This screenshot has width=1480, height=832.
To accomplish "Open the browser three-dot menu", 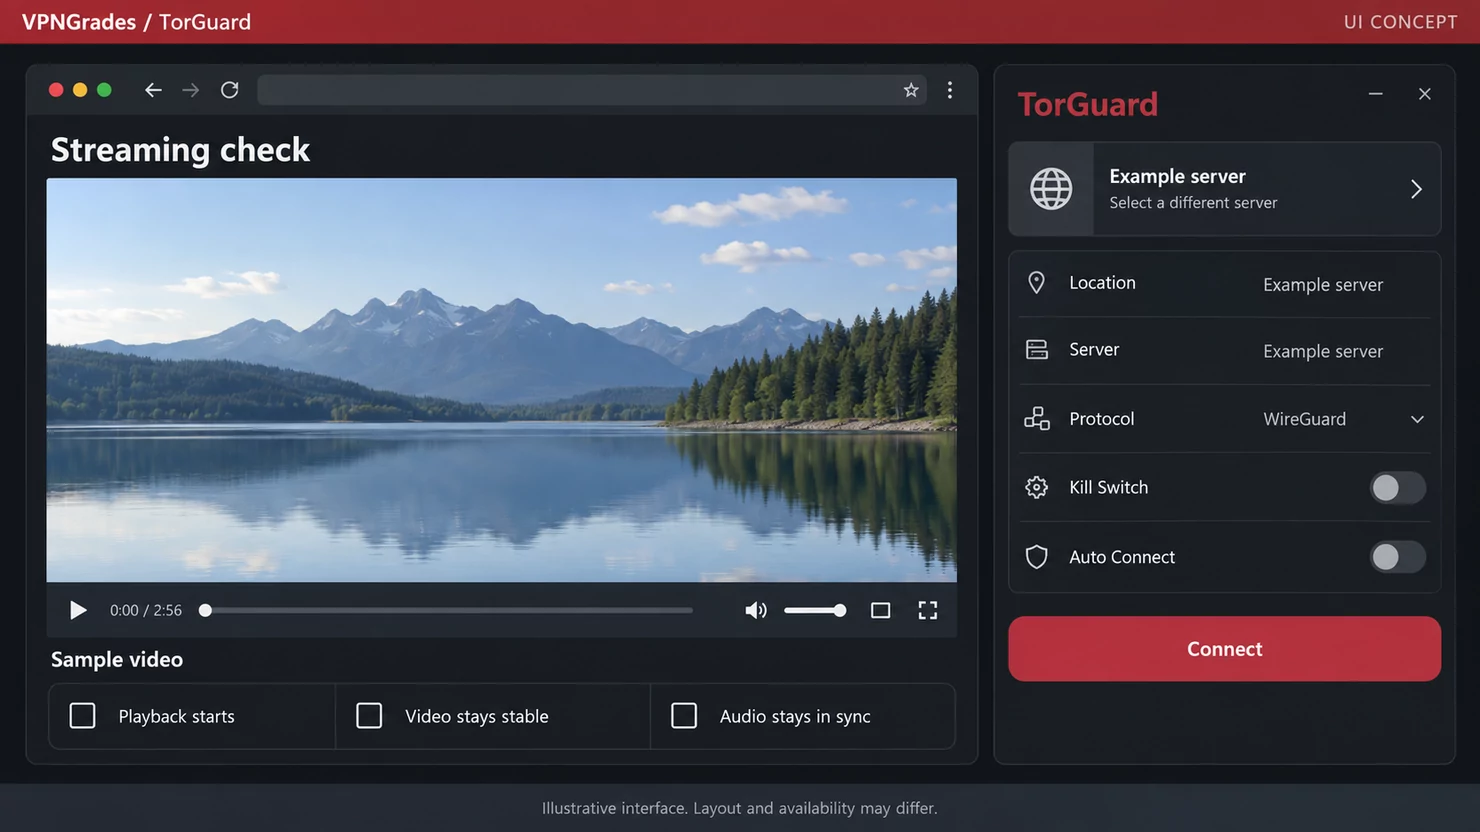I will pos(949,90).
